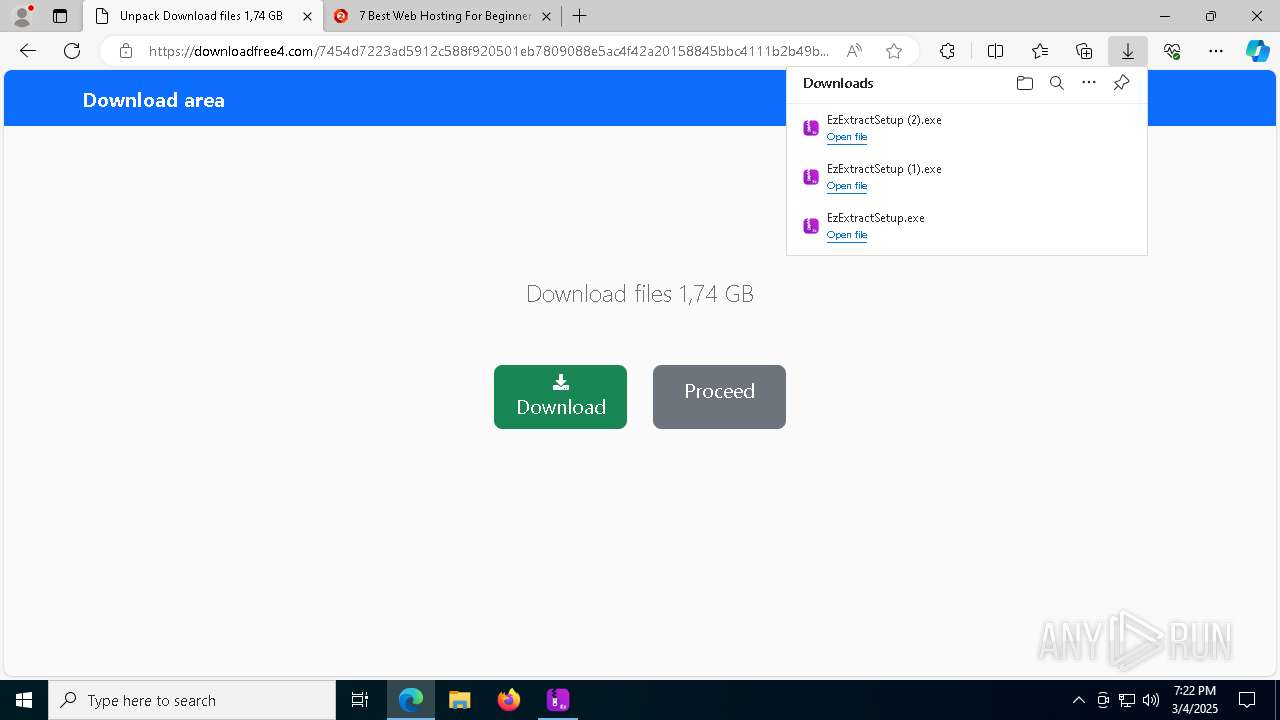Select the EzExtractSetup (1).exe file icon
The width and height of the screenshot is (1280, 720).
(811, 177)
